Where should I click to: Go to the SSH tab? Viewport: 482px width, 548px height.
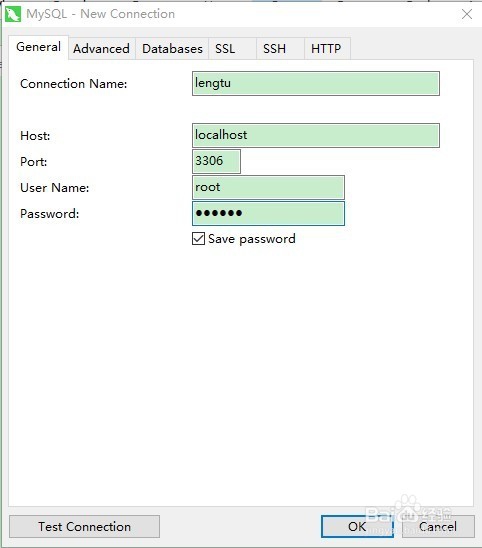pyautogui.click(x=274, y=49)
